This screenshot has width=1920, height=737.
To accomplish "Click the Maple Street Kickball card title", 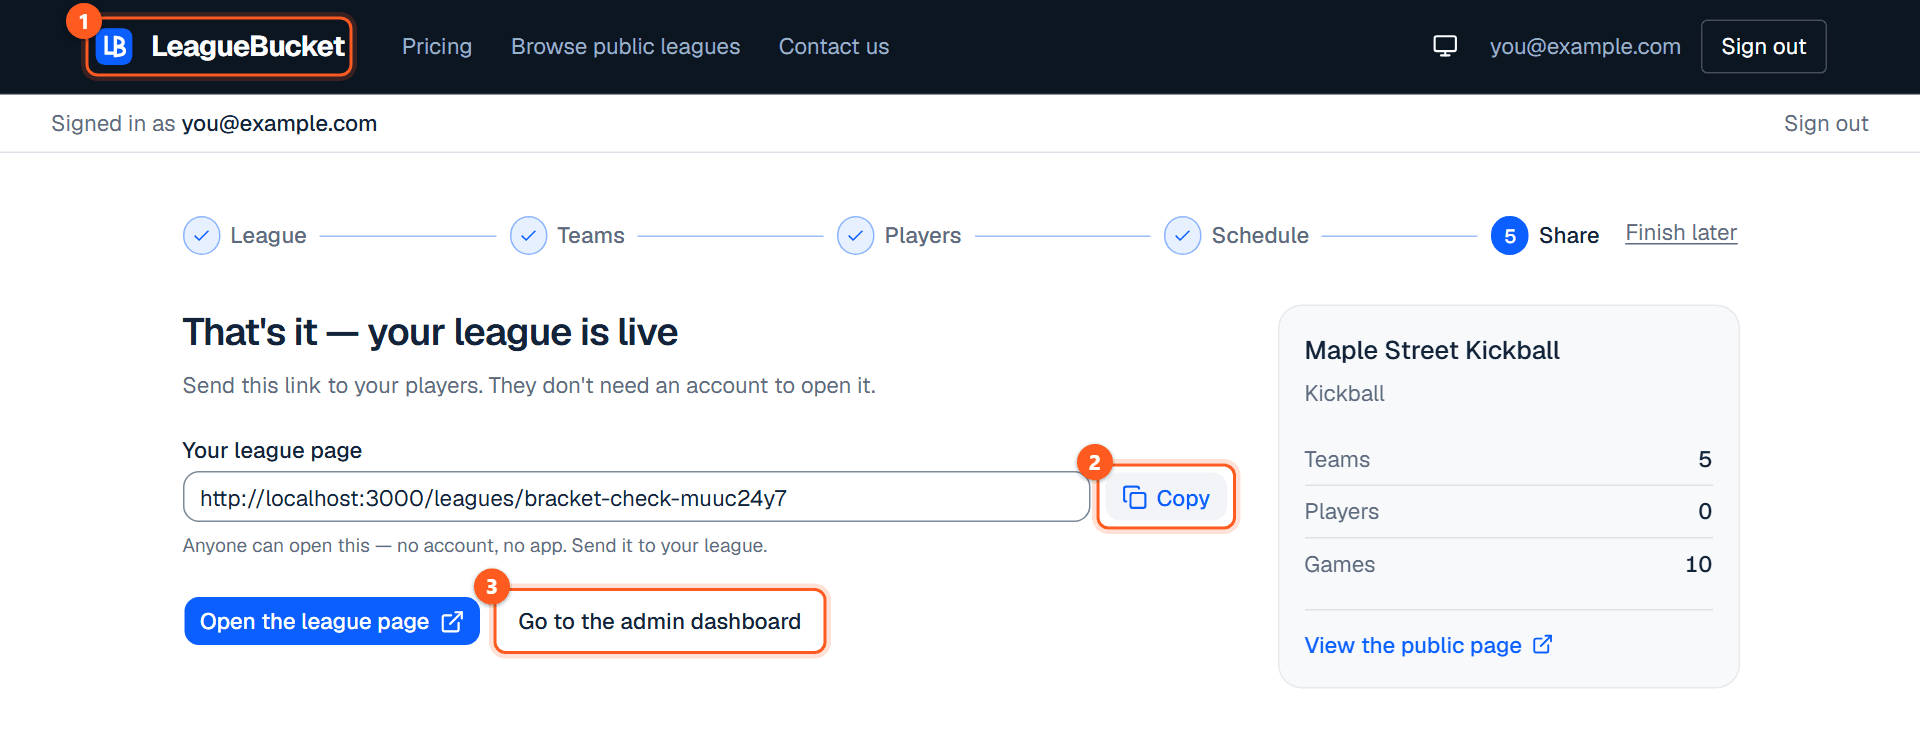I will pyautogui.click(x=1432, y=351).
